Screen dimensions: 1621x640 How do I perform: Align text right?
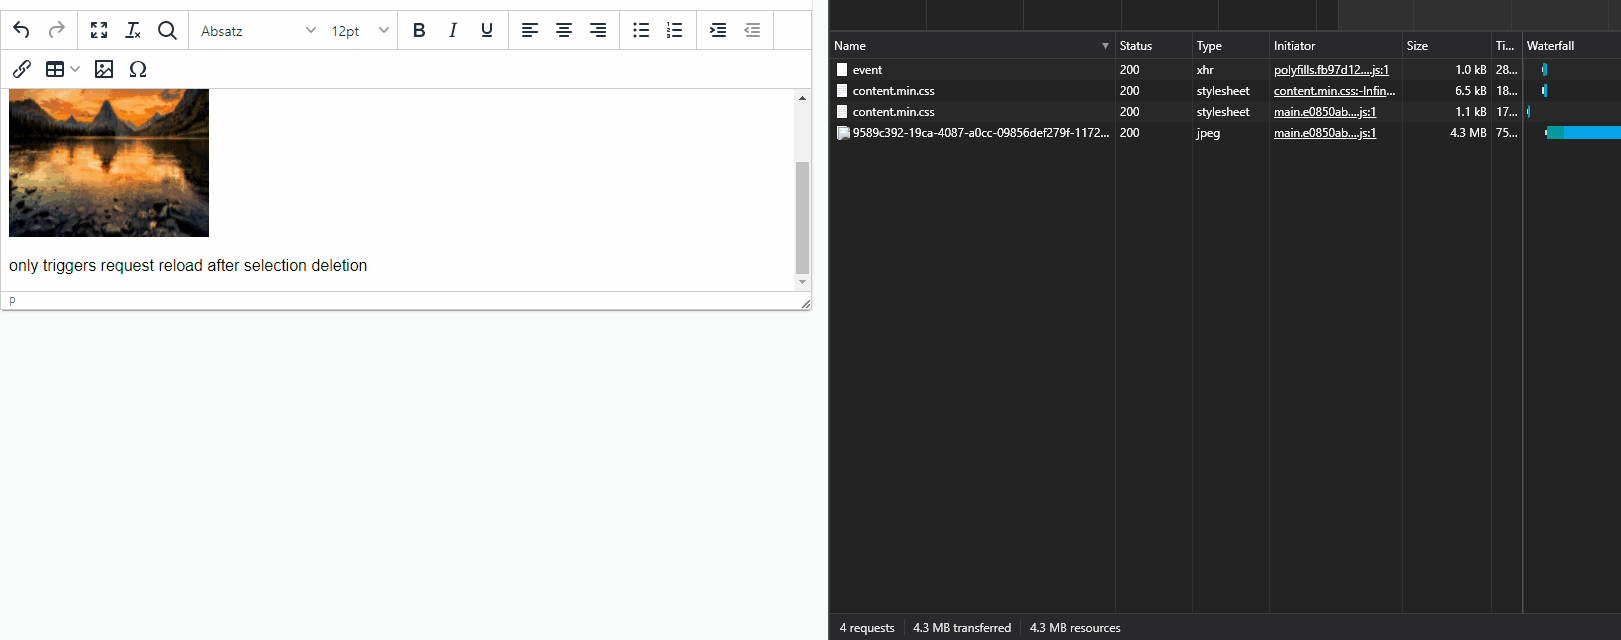pyautogui.click(x=598, y=30)
